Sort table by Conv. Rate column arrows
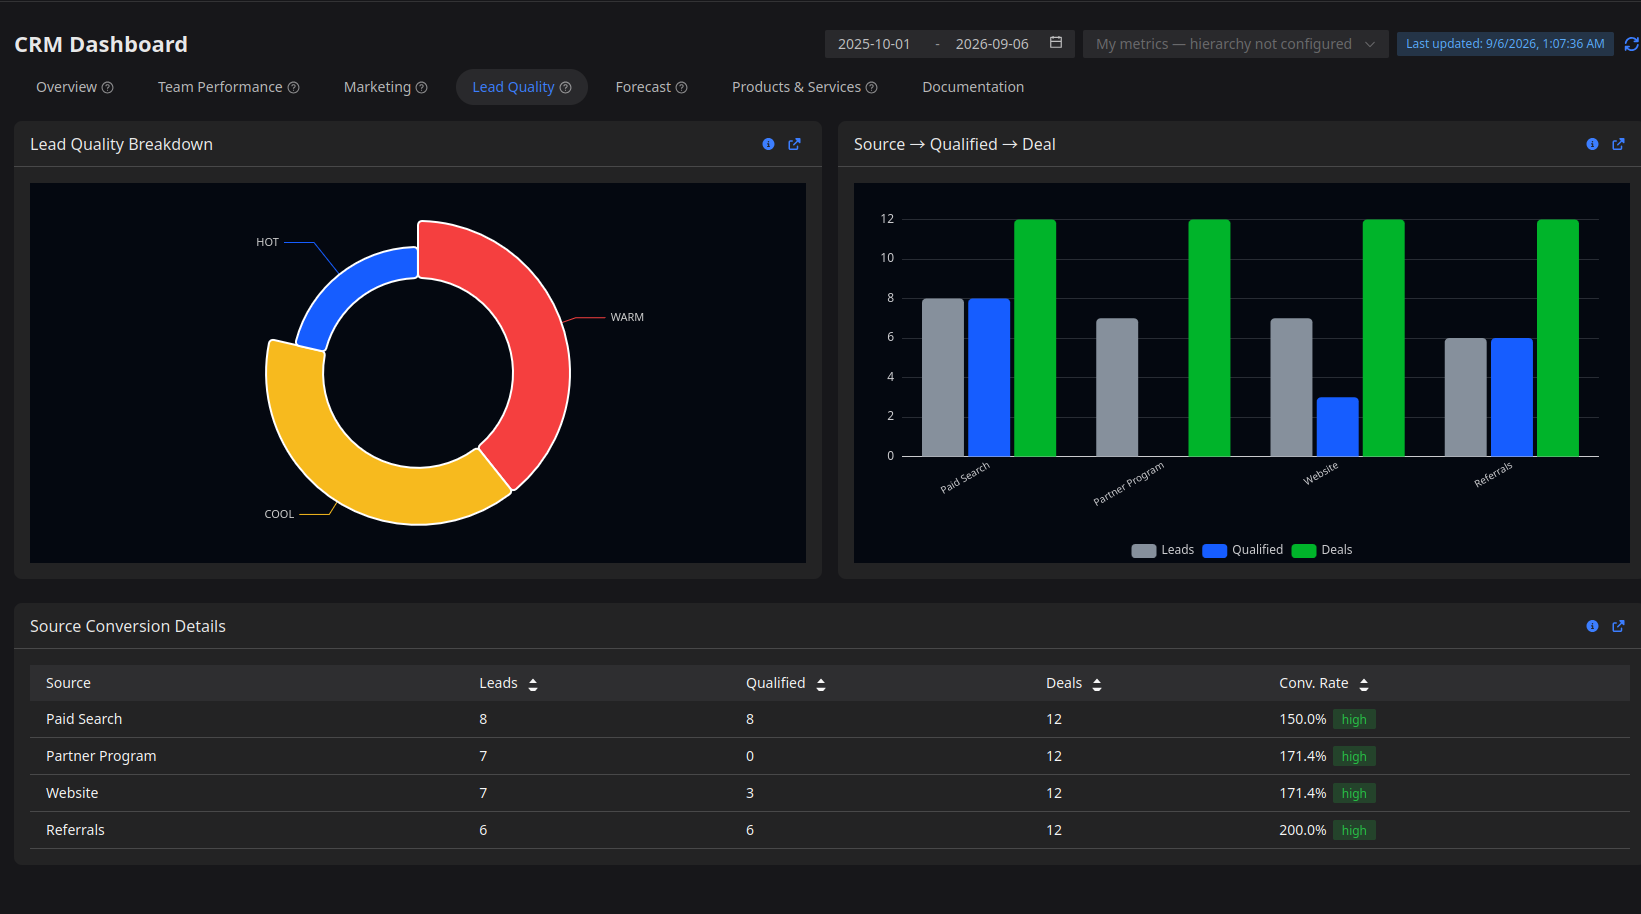This screenshot has height=914, width=1641. coord(1364,684)
